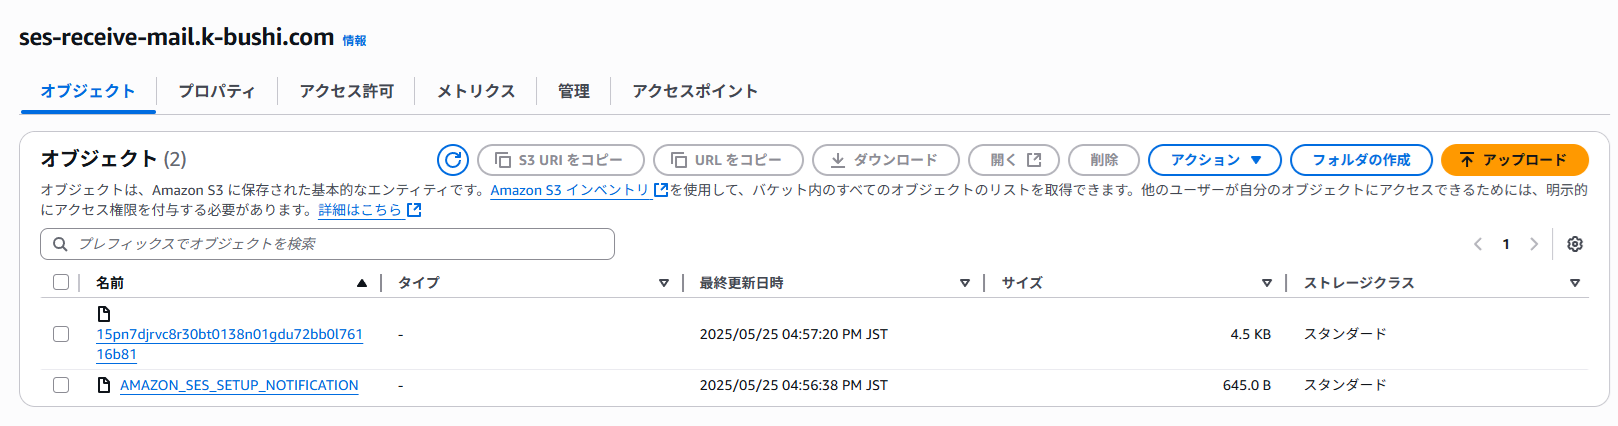Switch to the アクセス許可 tab

point(347,91)
